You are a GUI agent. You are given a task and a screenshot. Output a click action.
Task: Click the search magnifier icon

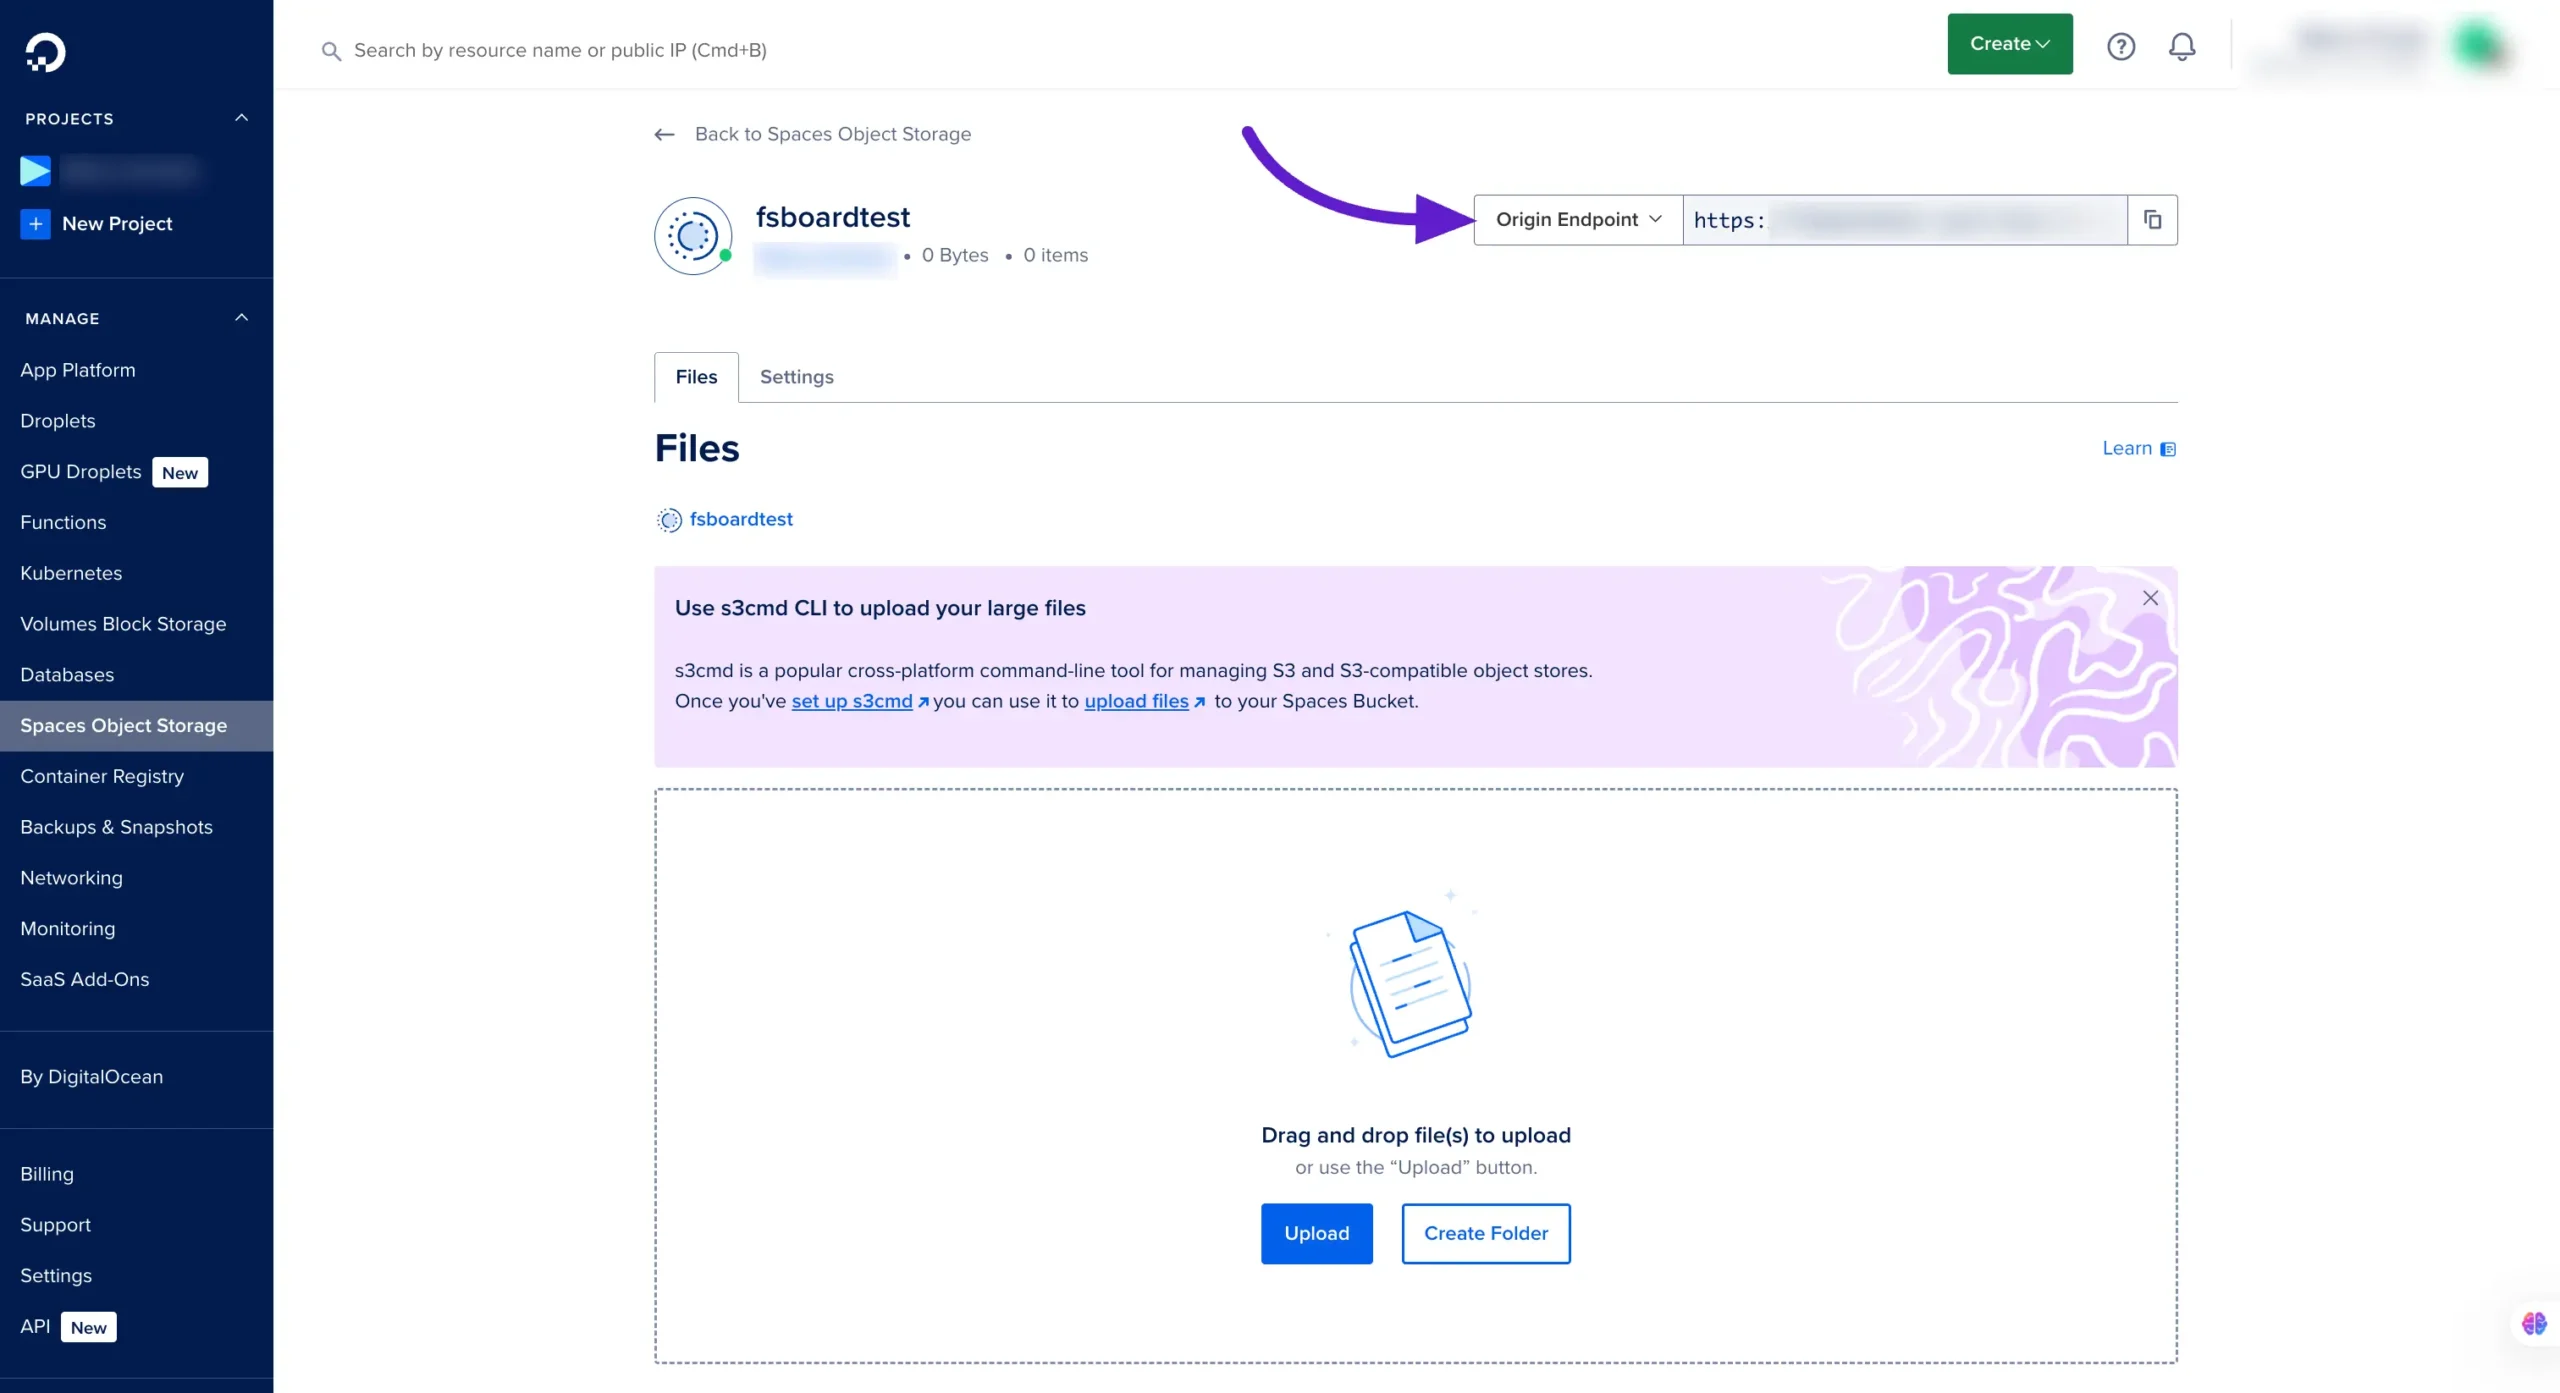(331, 50)
